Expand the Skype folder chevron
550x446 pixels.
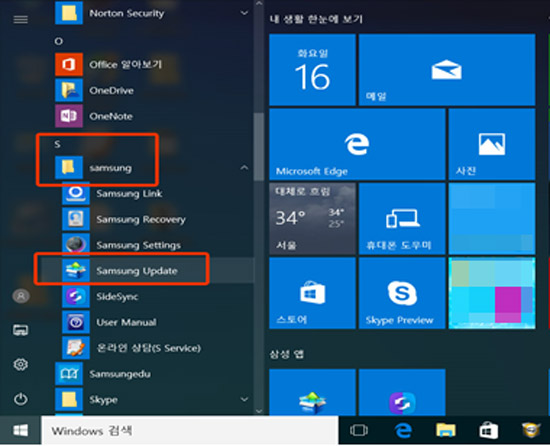point(244,399)
